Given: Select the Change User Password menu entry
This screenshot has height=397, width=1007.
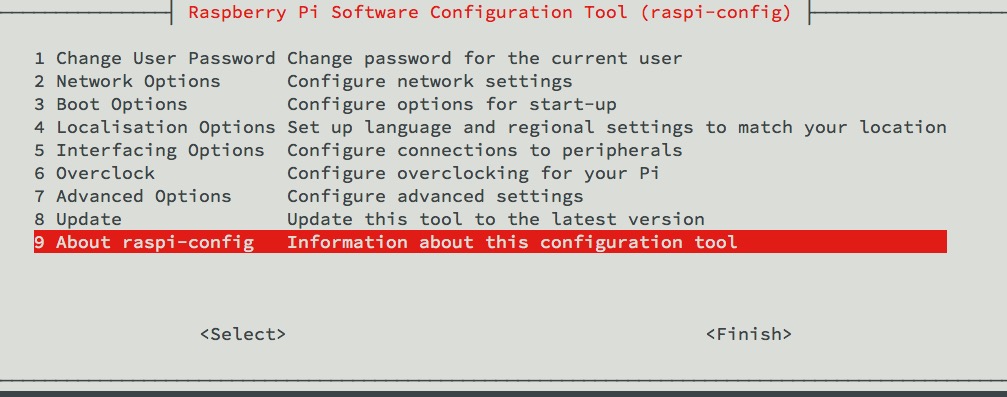Looking at the screenshot, I should (x=490, y=58).
